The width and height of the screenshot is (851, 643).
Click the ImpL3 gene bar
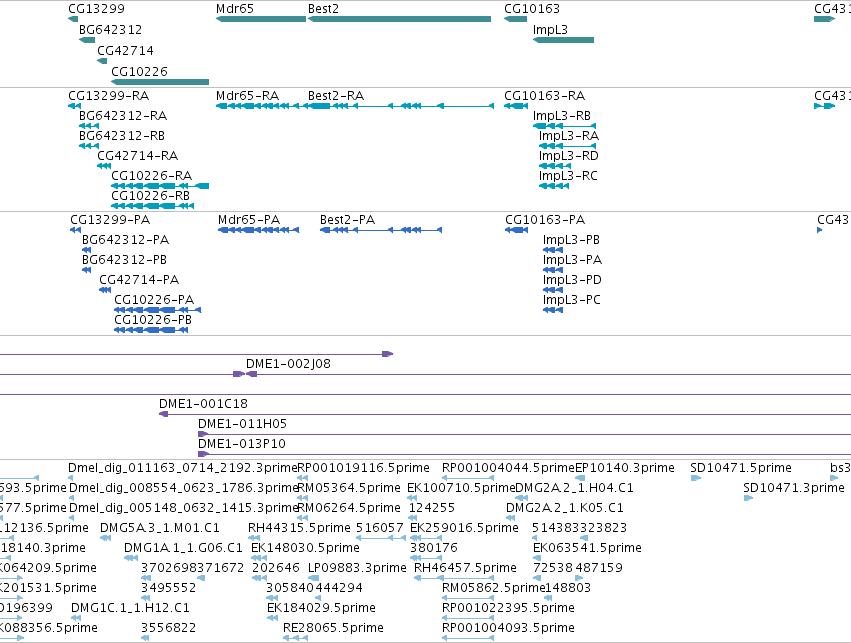click(563, 40)
